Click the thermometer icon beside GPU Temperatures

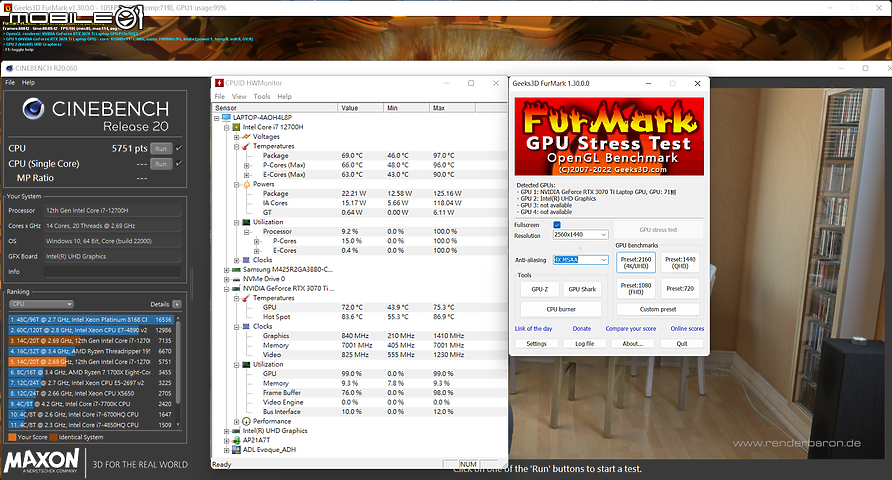point(246,298)
